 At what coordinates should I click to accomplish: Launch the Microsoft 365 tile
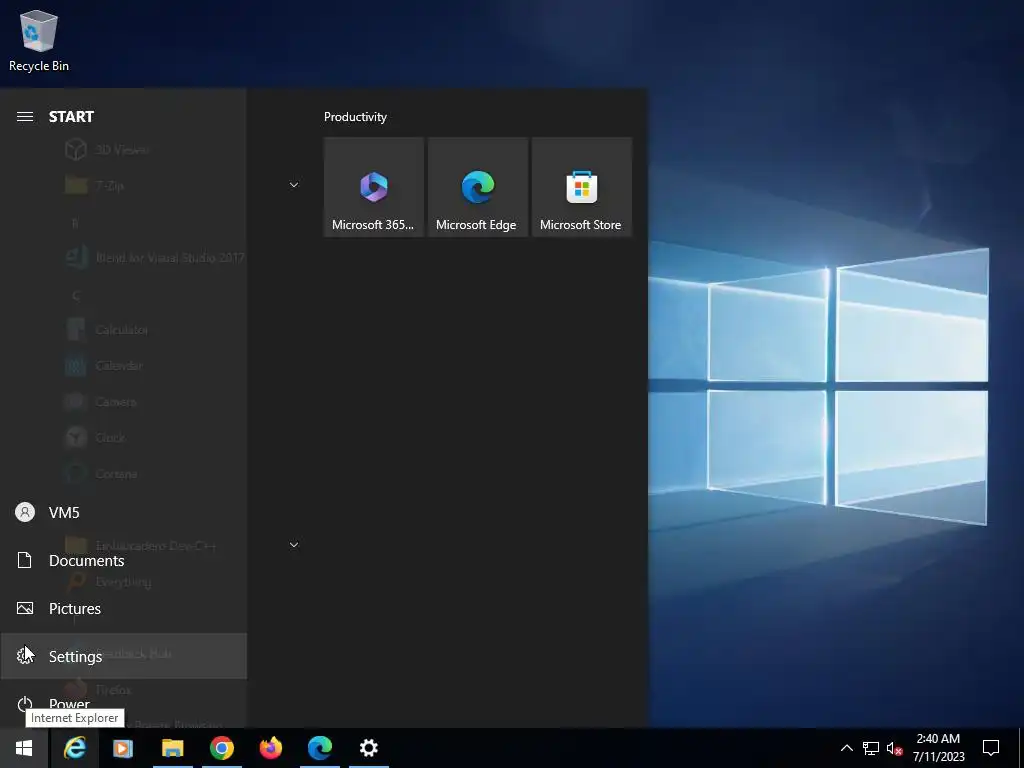(374, 187)
